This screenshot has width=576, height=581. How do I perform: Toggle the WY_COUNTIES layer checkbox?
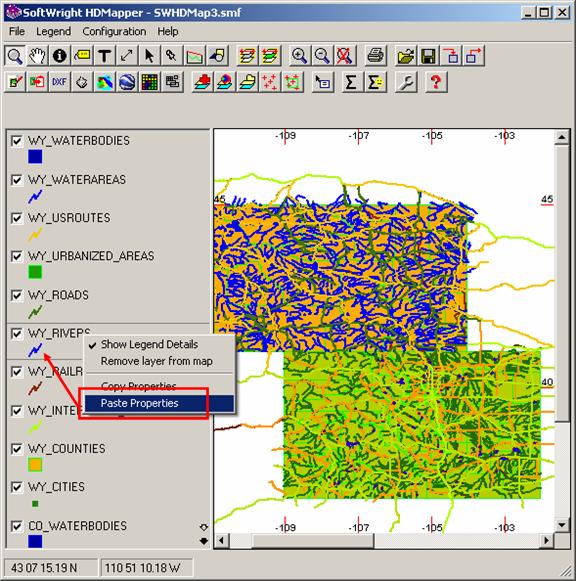[17, 449]
